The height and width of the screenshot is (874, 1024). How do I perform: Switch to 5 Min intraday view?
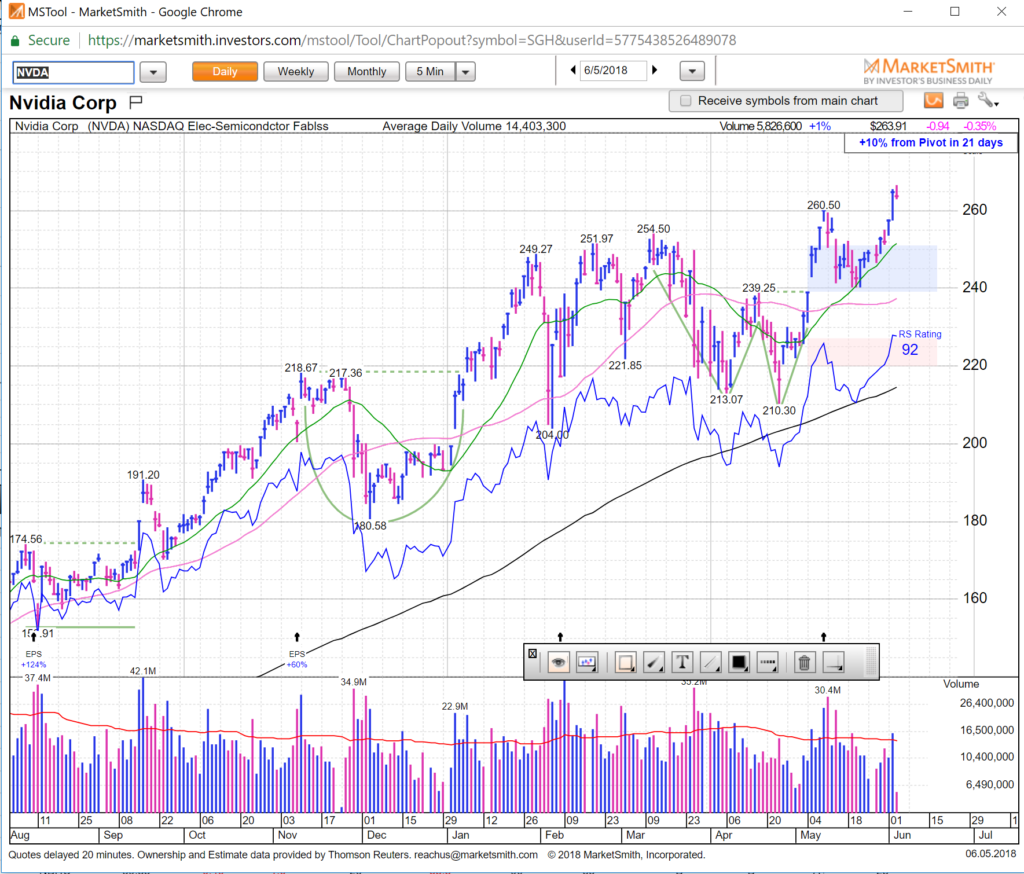(x=430, y=71)
